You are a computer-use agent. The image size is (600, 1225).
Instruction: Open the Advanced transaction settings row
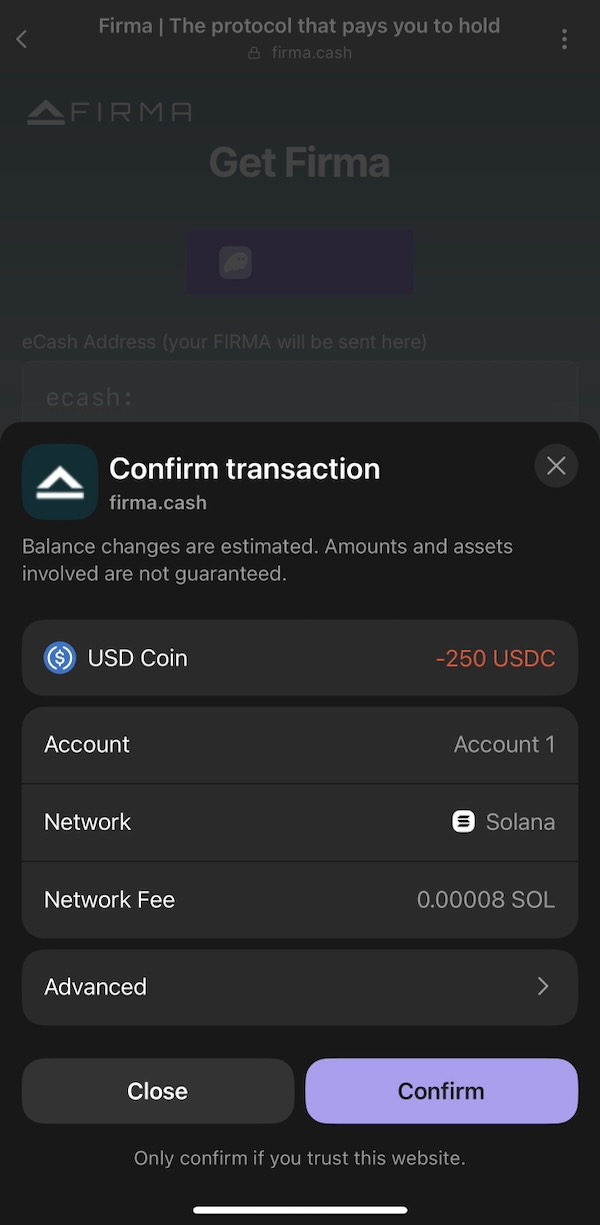click(300, 987)
